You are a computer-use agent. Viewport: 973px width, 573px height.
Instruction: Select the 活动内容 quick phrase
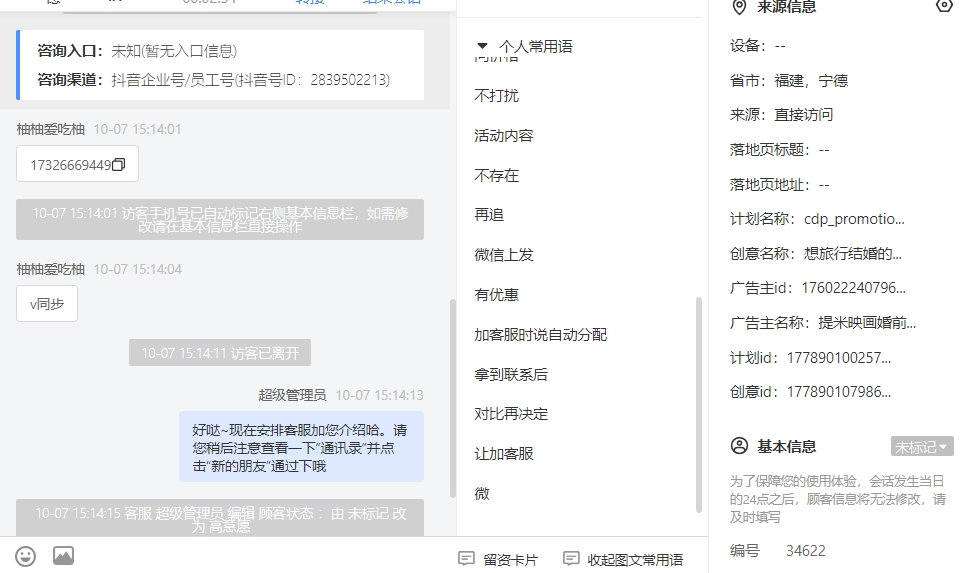pyautogui.click(x=504, y=135)
